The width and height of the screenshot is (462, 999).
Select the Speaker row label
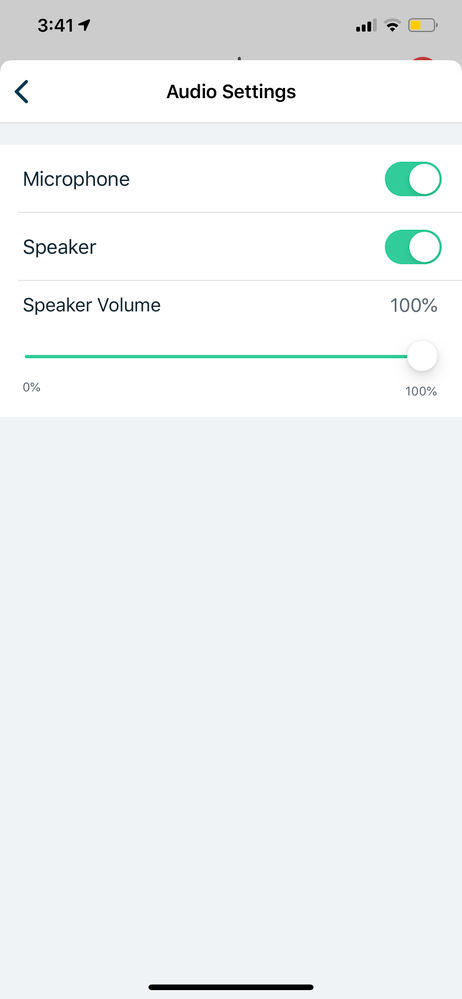59,247
